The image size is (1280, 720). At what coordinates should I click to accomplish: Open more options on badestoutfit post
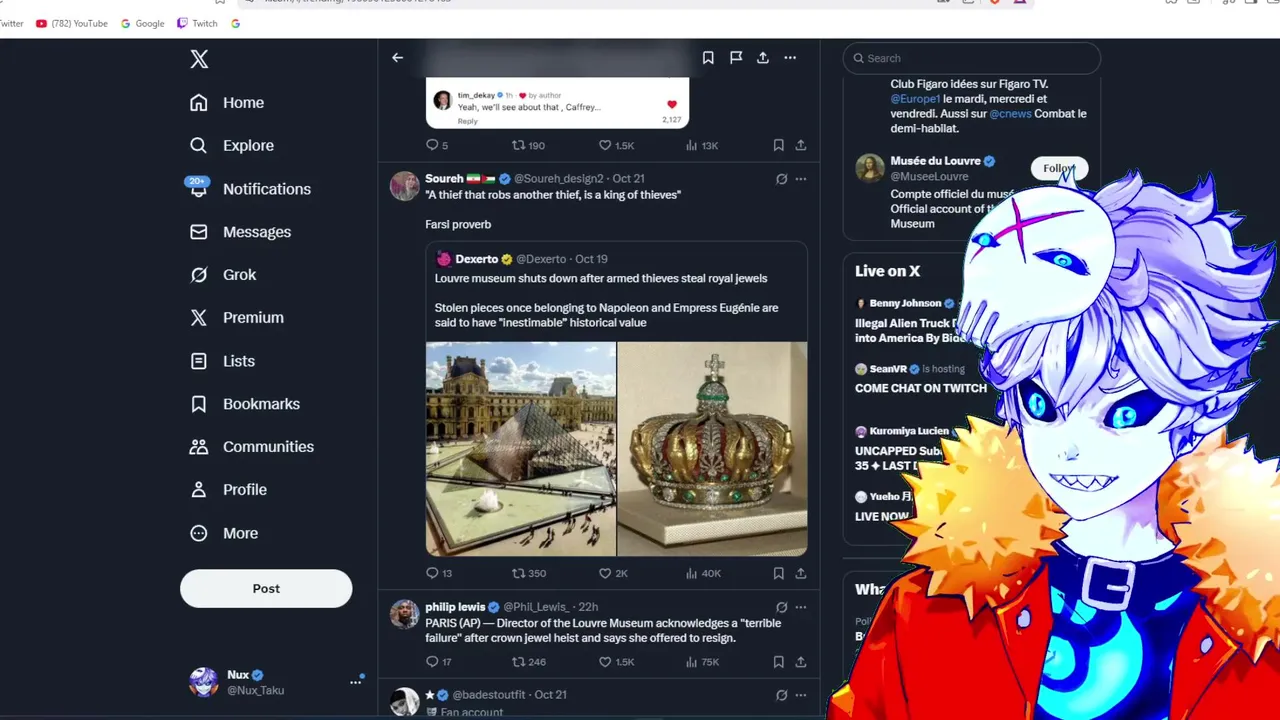click(801, 695)
